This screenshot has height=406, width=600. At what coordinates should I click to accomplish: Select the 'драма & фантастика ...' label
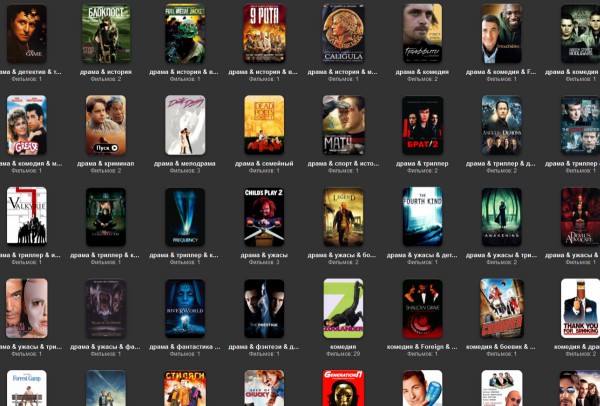click(185, 347)
